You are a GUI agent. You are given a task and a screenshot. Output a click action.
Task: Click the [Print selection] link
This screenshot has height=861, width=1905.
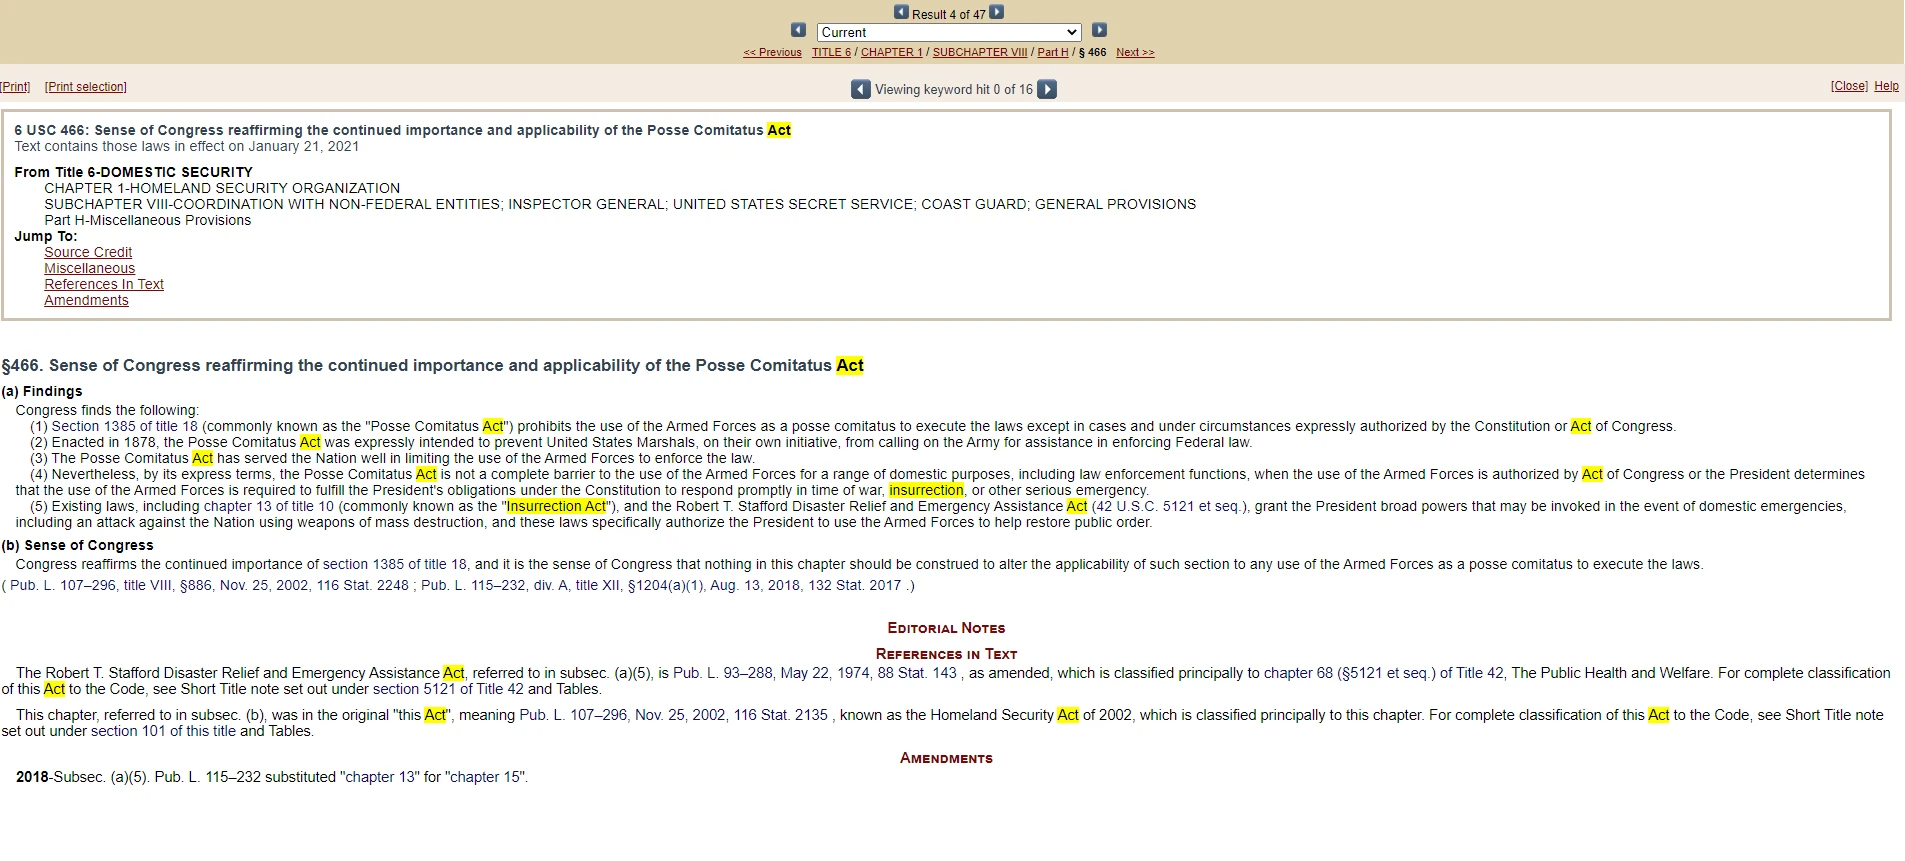click(x=86, y=87)
